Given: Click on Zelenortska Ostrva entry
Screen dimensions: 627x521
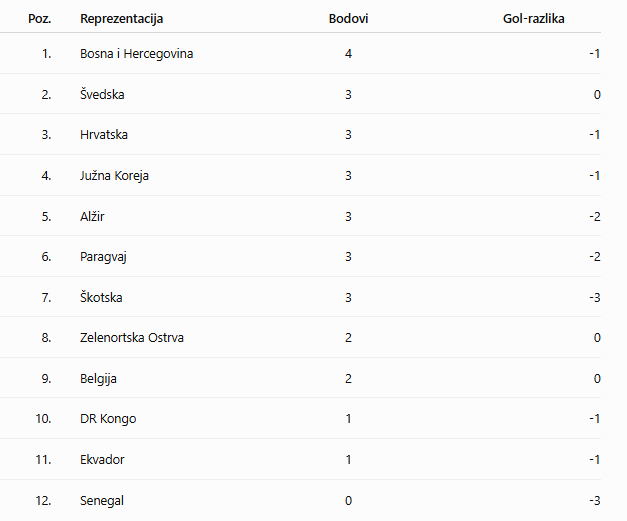Looking at the screenshot, I should (132, 338).
